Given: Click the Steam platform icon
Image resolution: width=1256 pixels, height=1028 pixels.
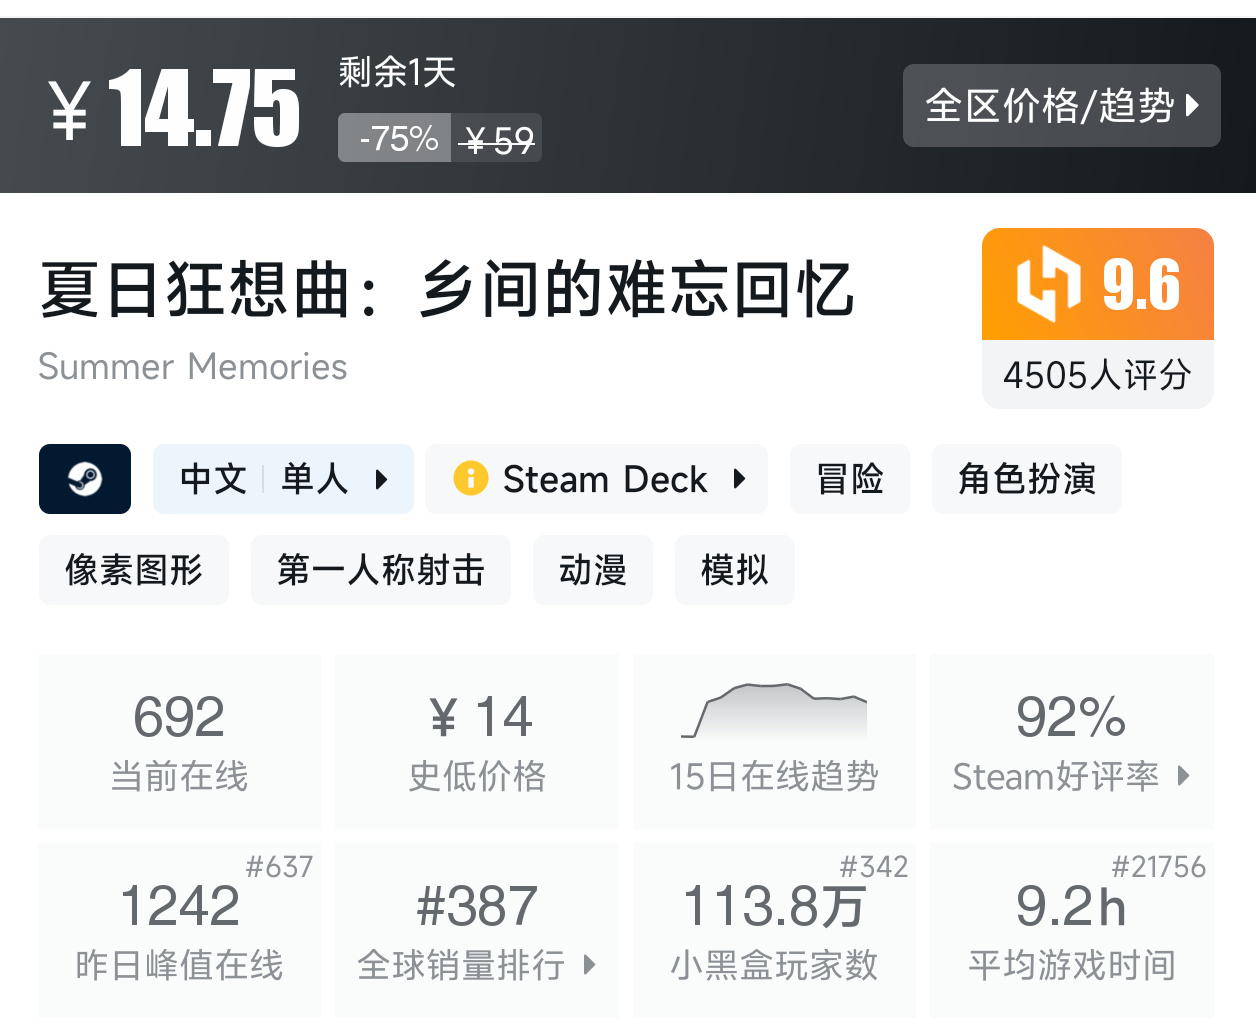Looking at the screenshot, I should tap(85, 479).
